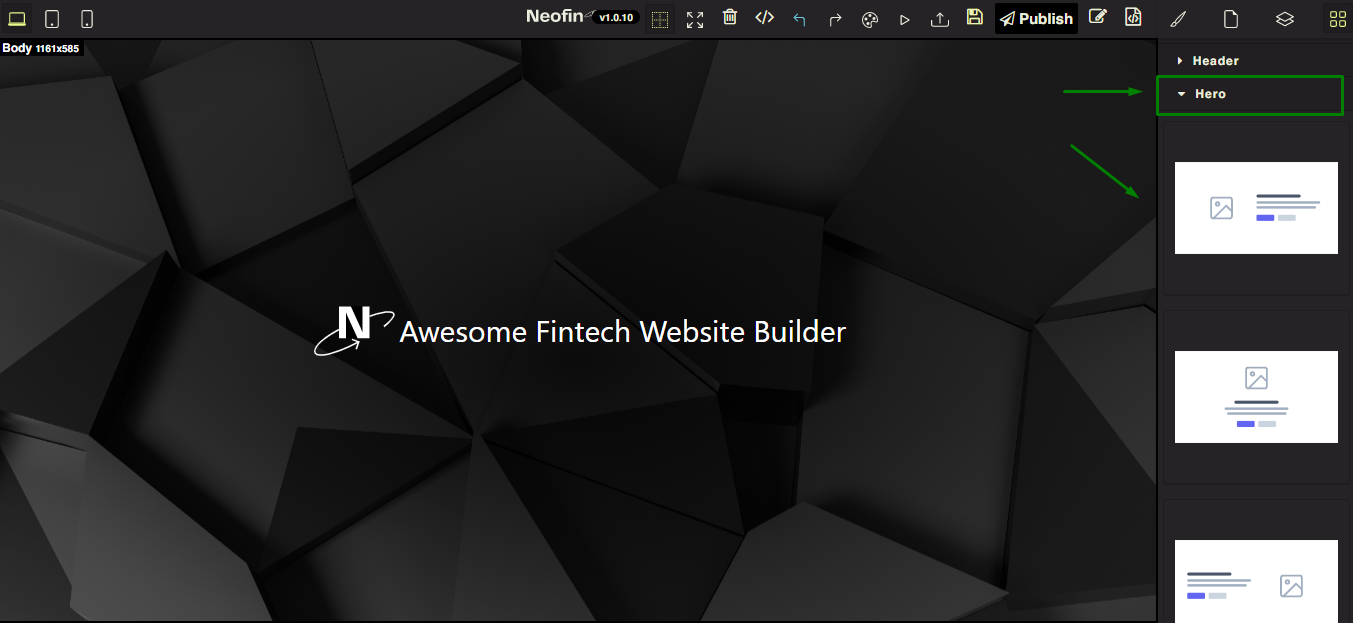Open the edit pencil-note icon
The image size is (1353, 623).
click(1098, 17)
